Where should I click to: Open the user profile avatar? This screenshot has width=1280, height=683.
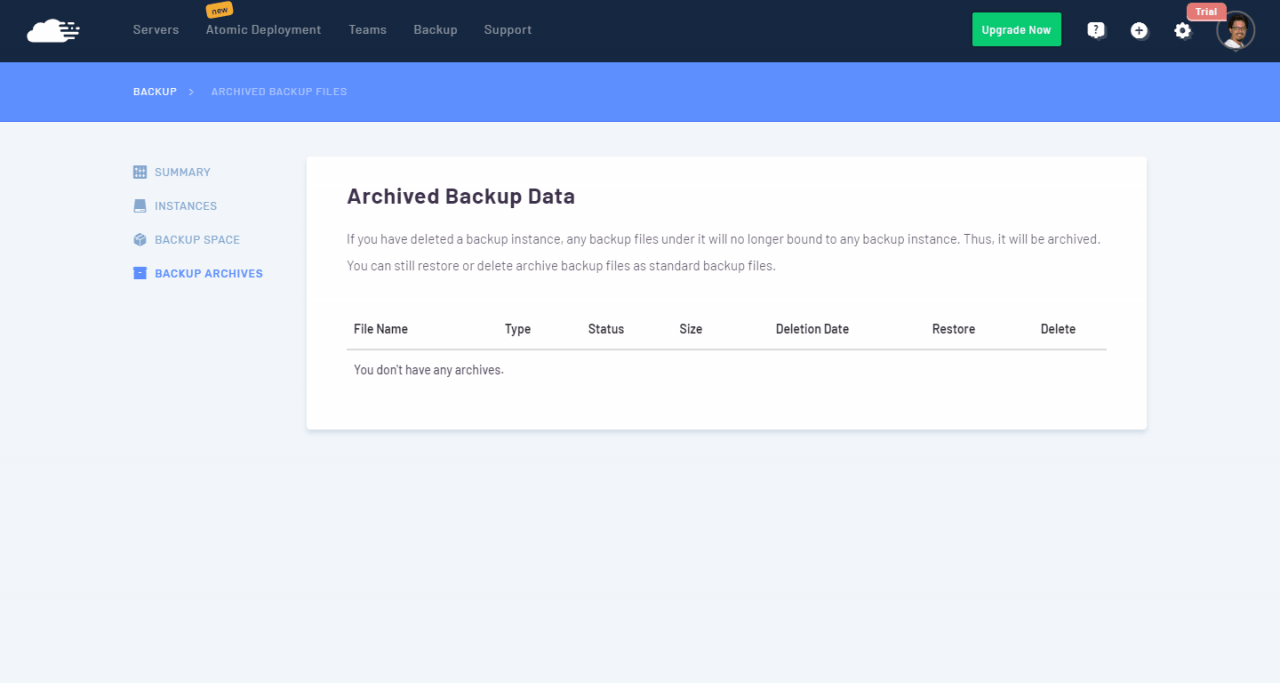tap(1236, 31)
